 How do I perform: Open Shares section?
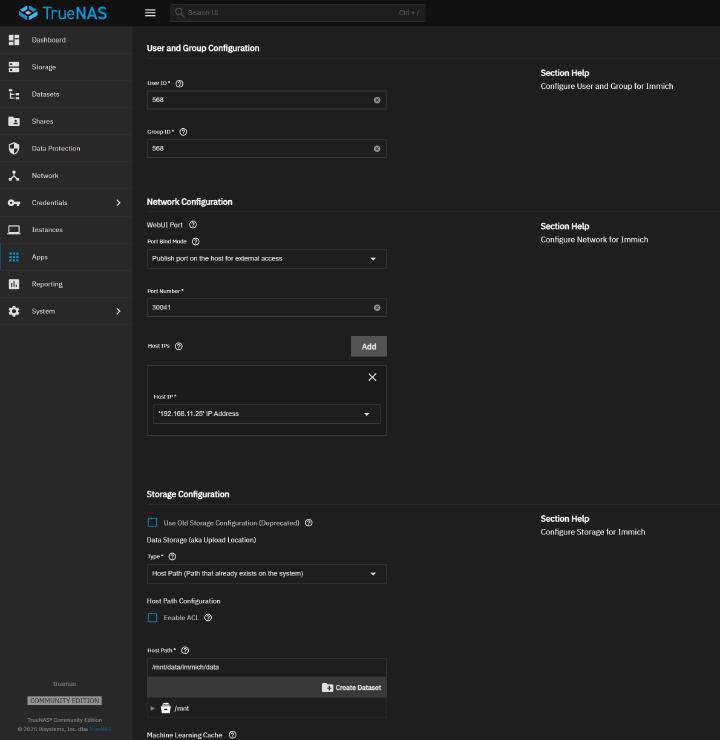tap(66, 121)
